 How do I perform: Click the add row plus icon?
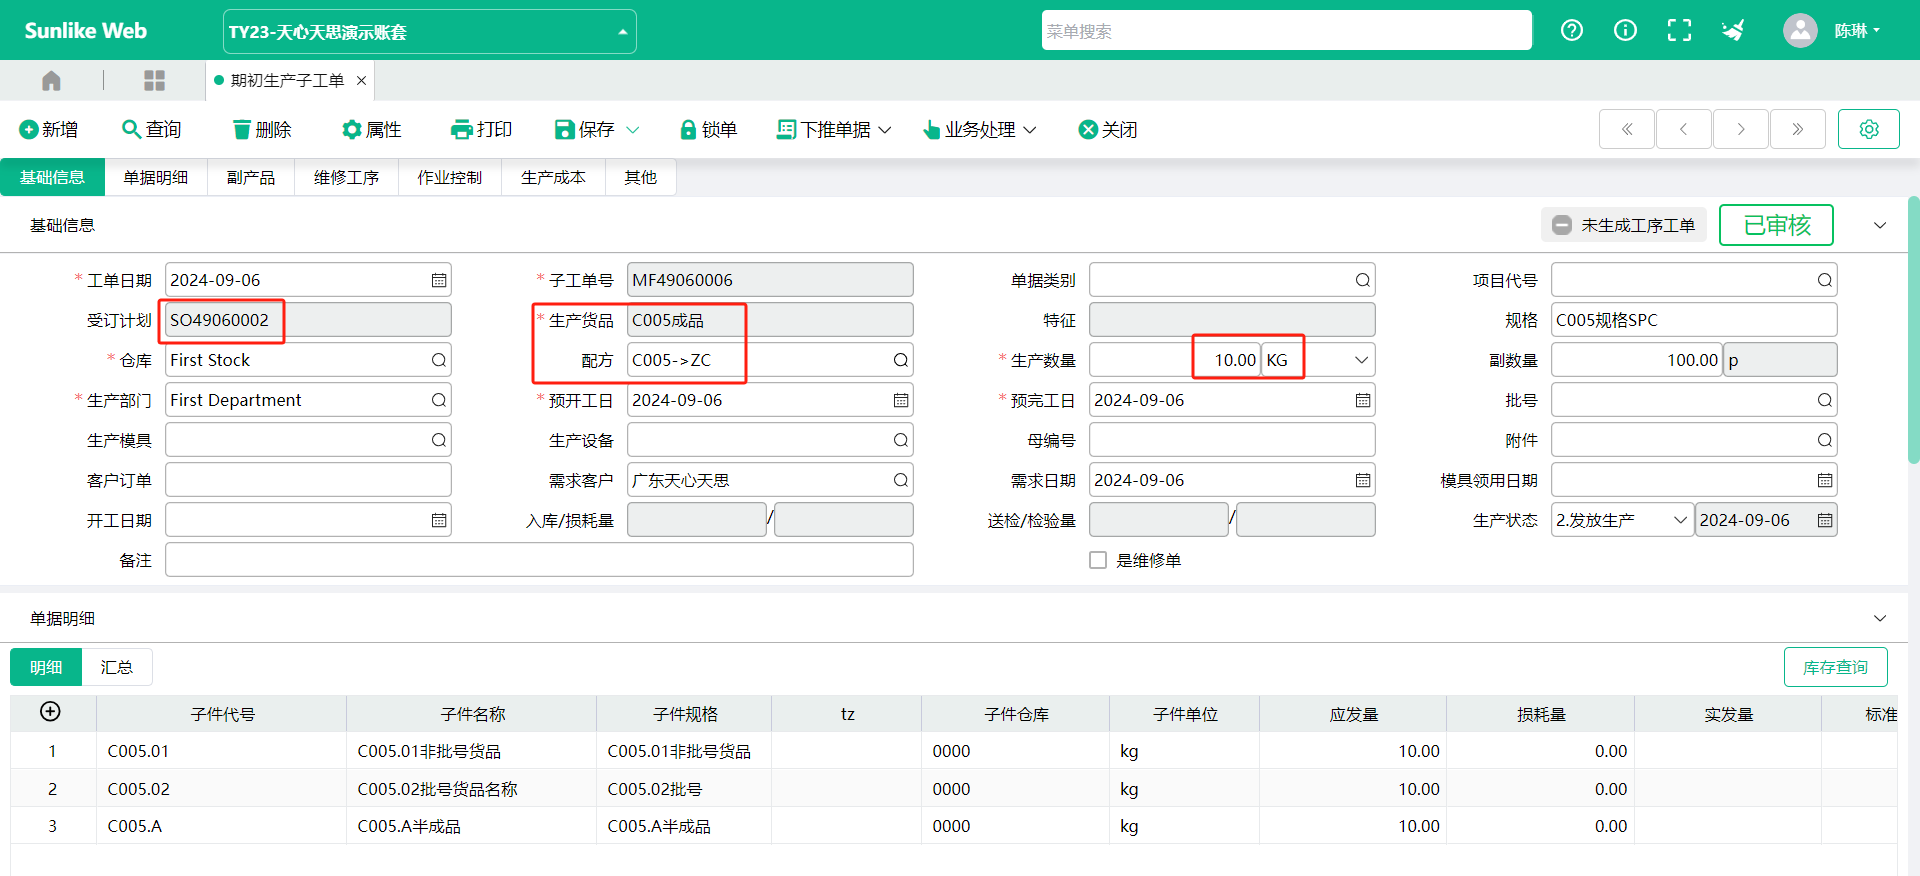click(50, 711)
